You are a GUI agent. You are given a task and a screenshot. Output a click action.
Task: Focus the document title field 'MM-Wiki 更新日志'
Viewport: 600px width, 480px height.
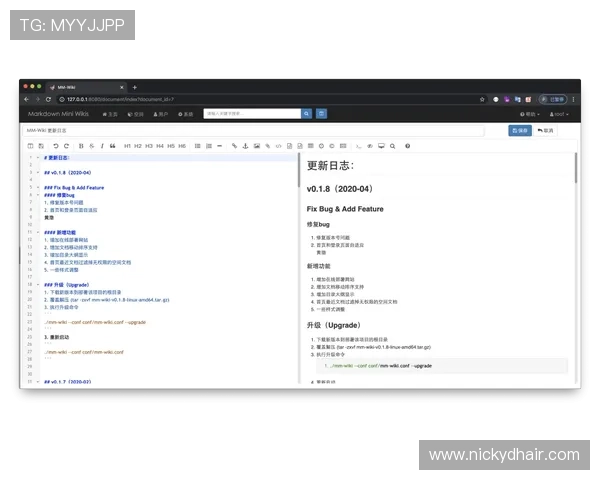tap(253, 131)
